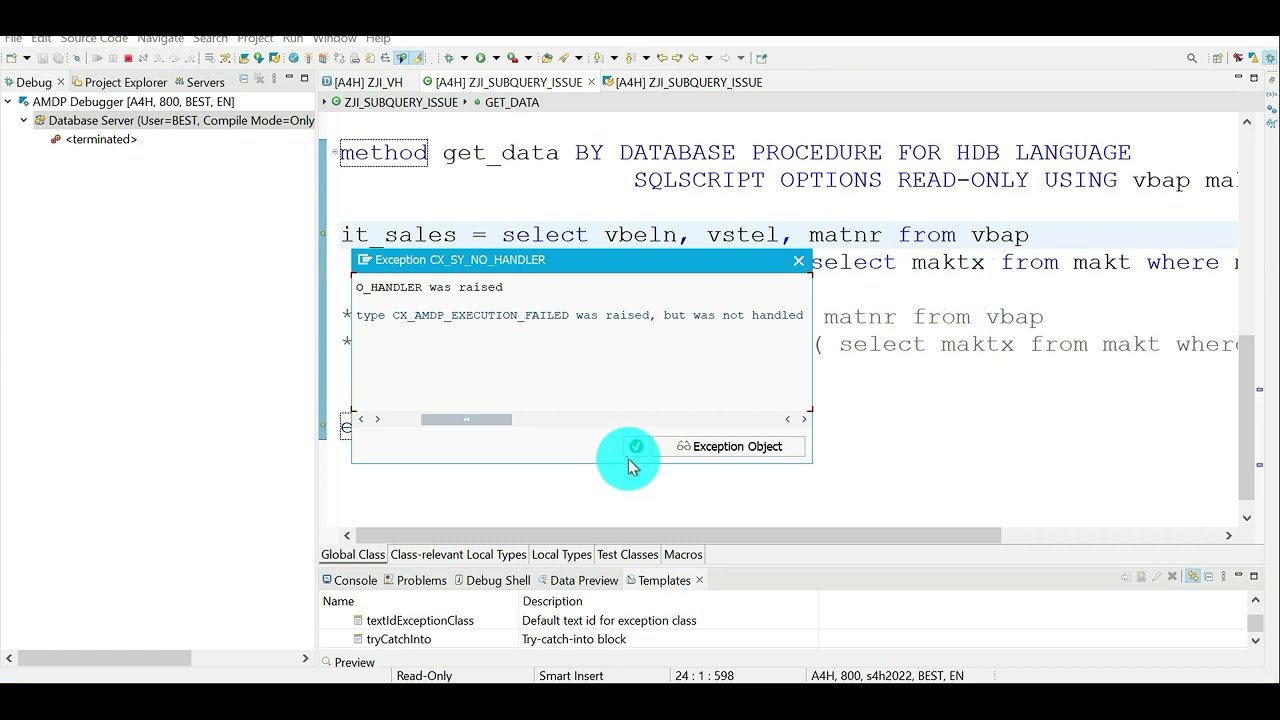The image size is (1280, 720).
Task: Click GET_DATA in the breadcrumb
Action: pyautogui.click(x=511, y=102)
